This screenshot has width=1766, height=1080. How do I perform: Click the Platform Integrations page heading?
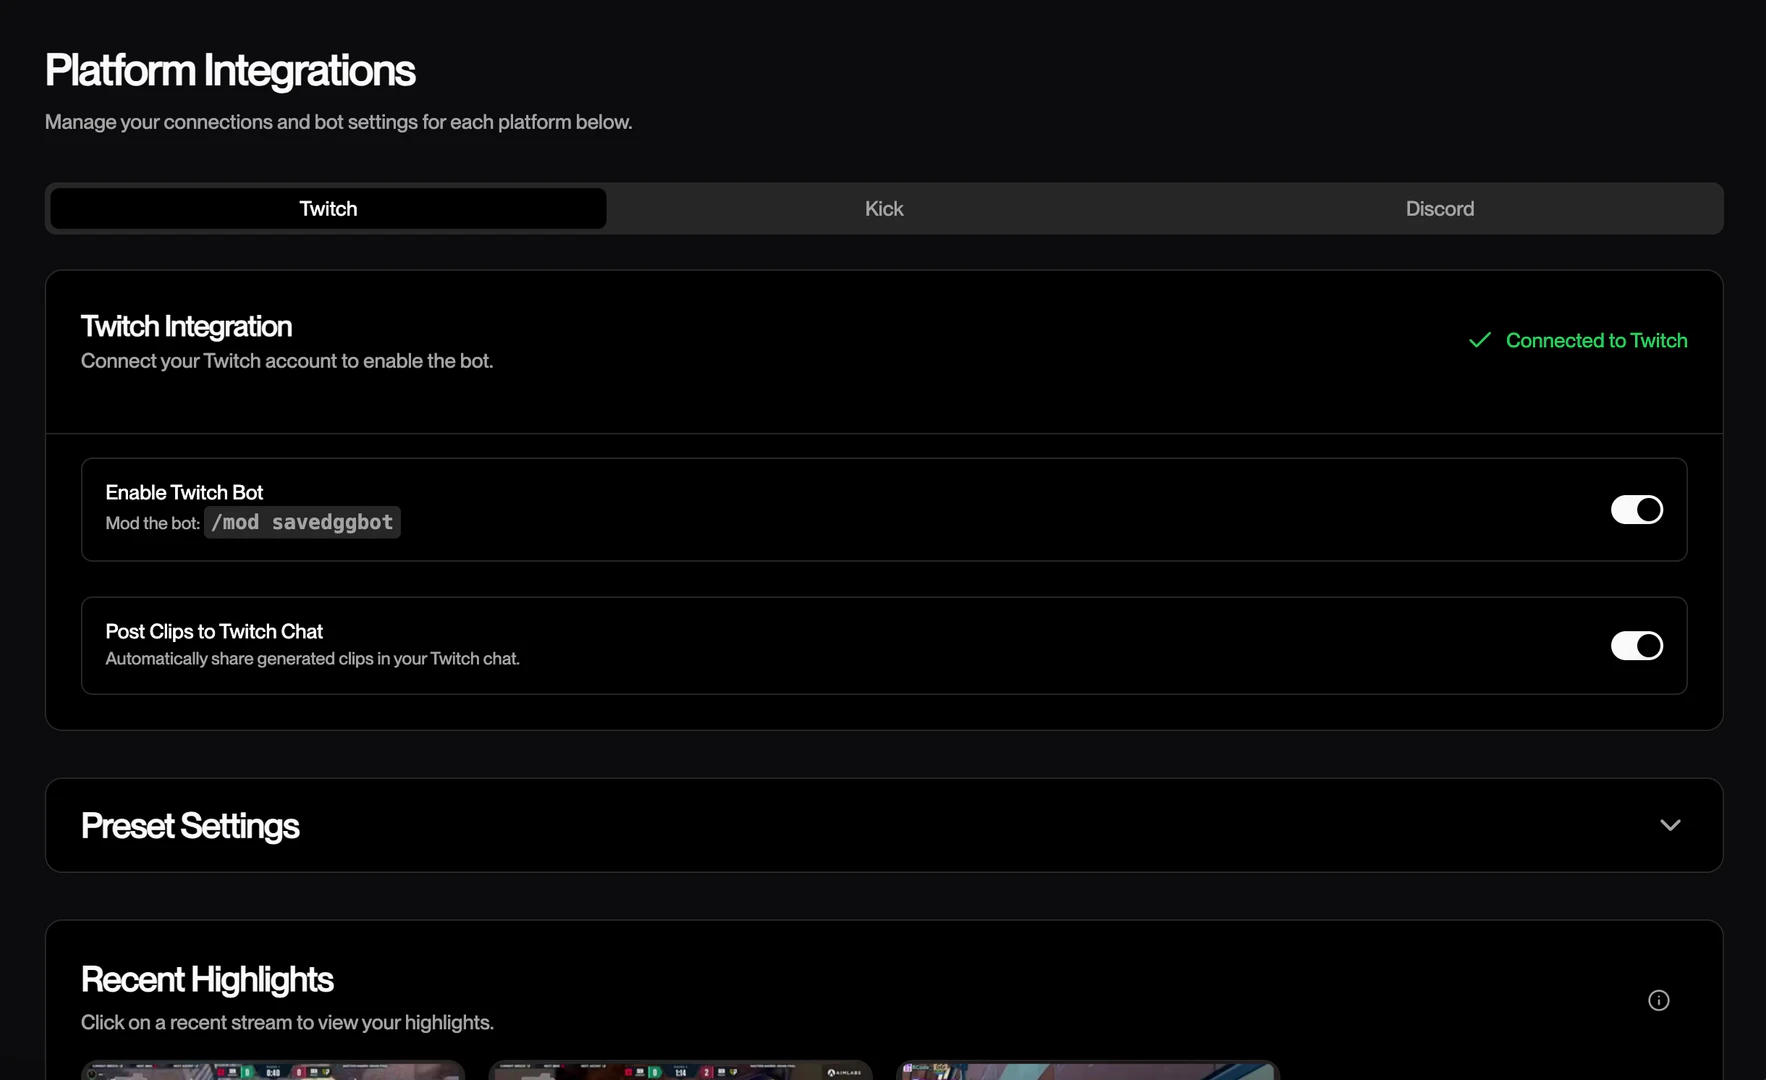[x=230, y=71]
